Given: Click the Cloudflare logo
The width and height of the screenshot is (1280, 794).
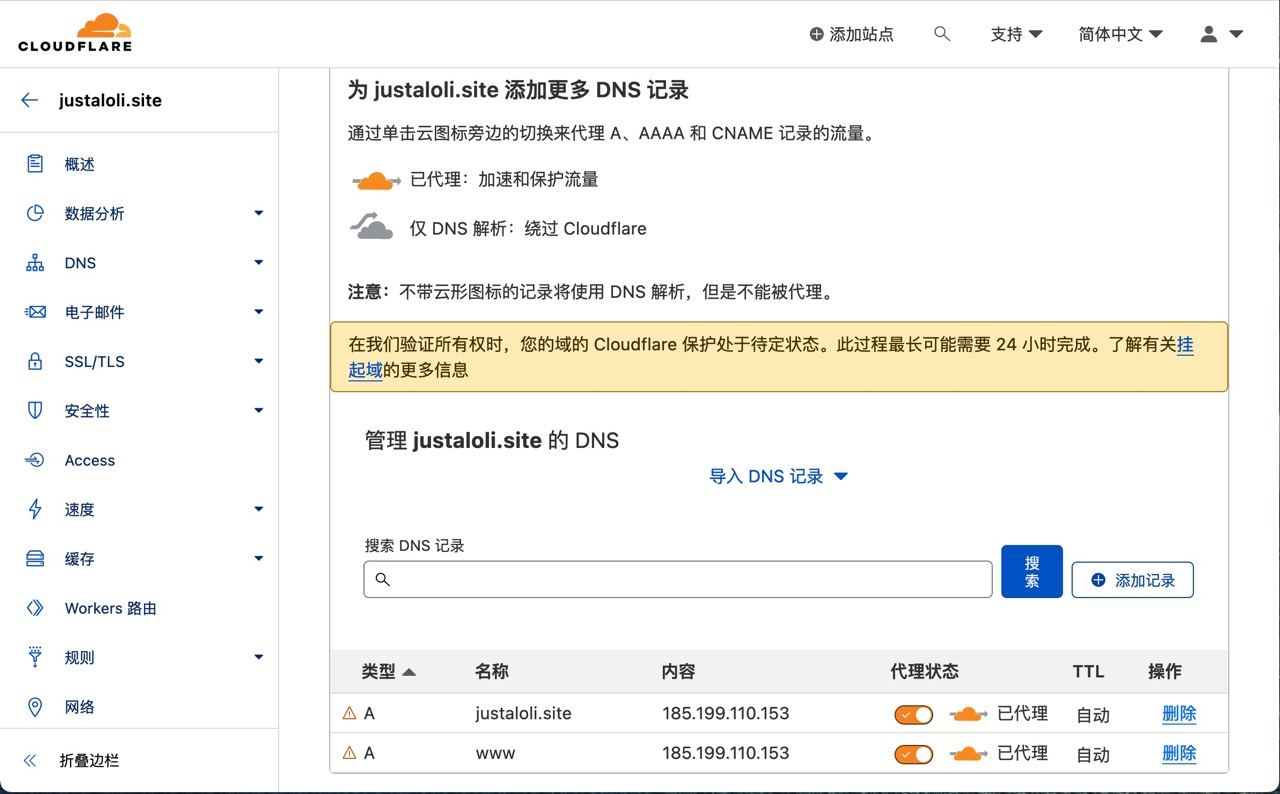Looking at the screenshot, I should tap(75, 33).
